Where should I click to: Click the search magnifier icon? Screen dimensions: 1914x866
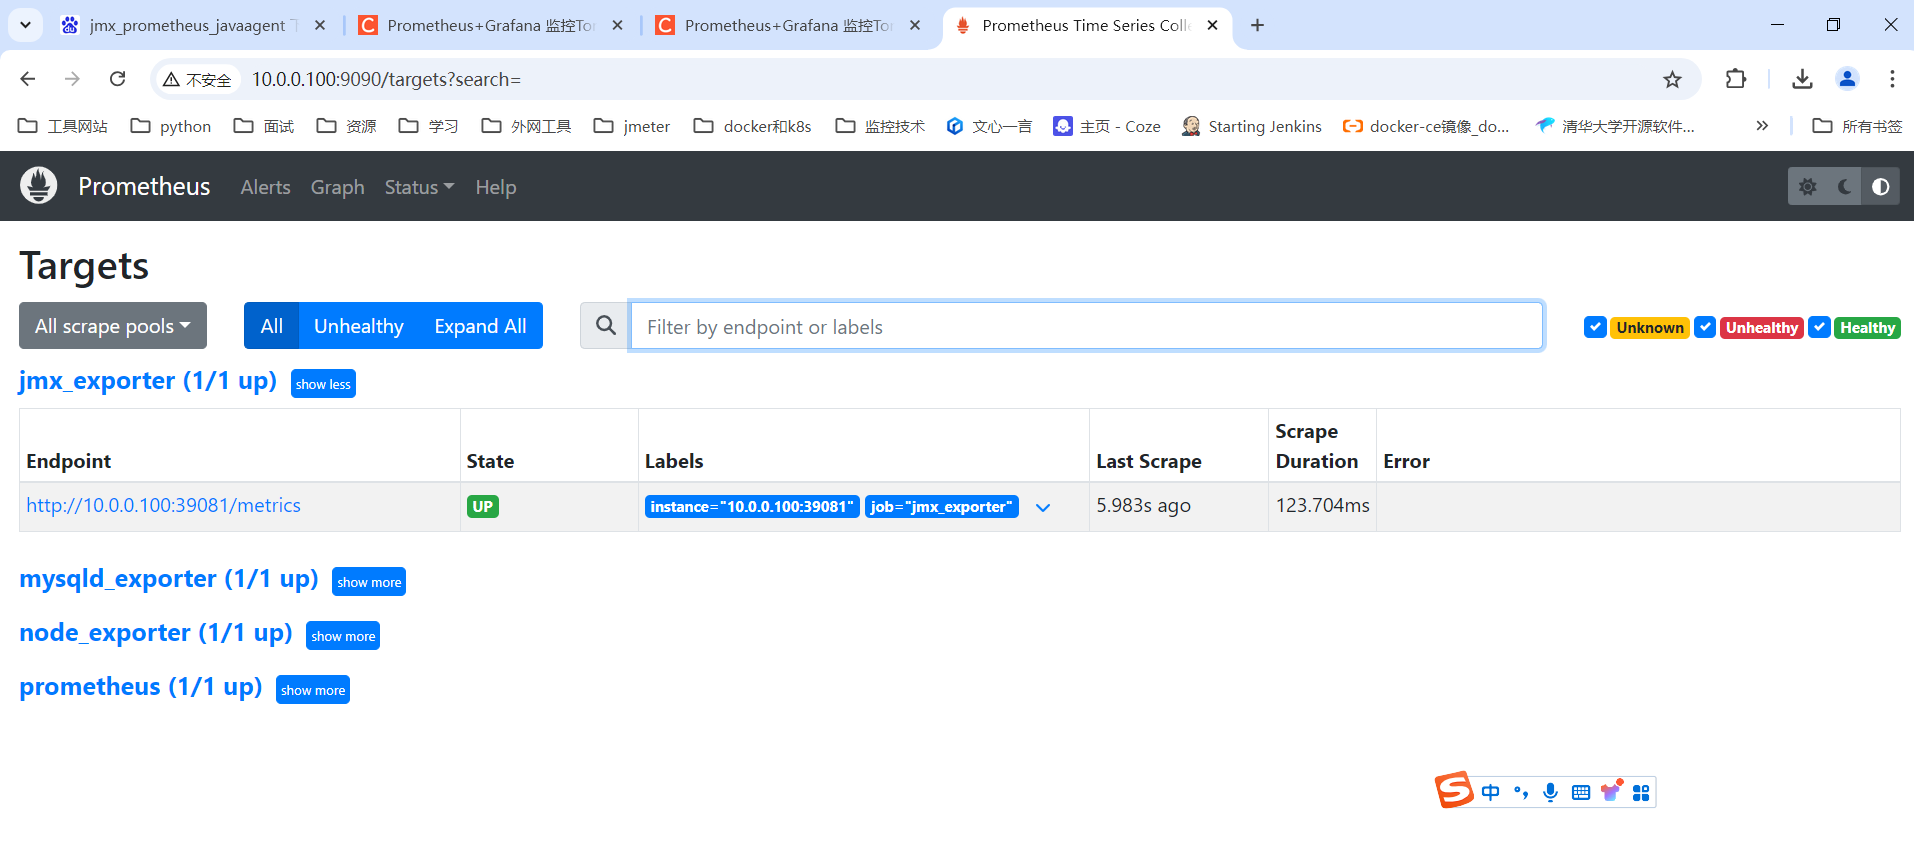605,326
